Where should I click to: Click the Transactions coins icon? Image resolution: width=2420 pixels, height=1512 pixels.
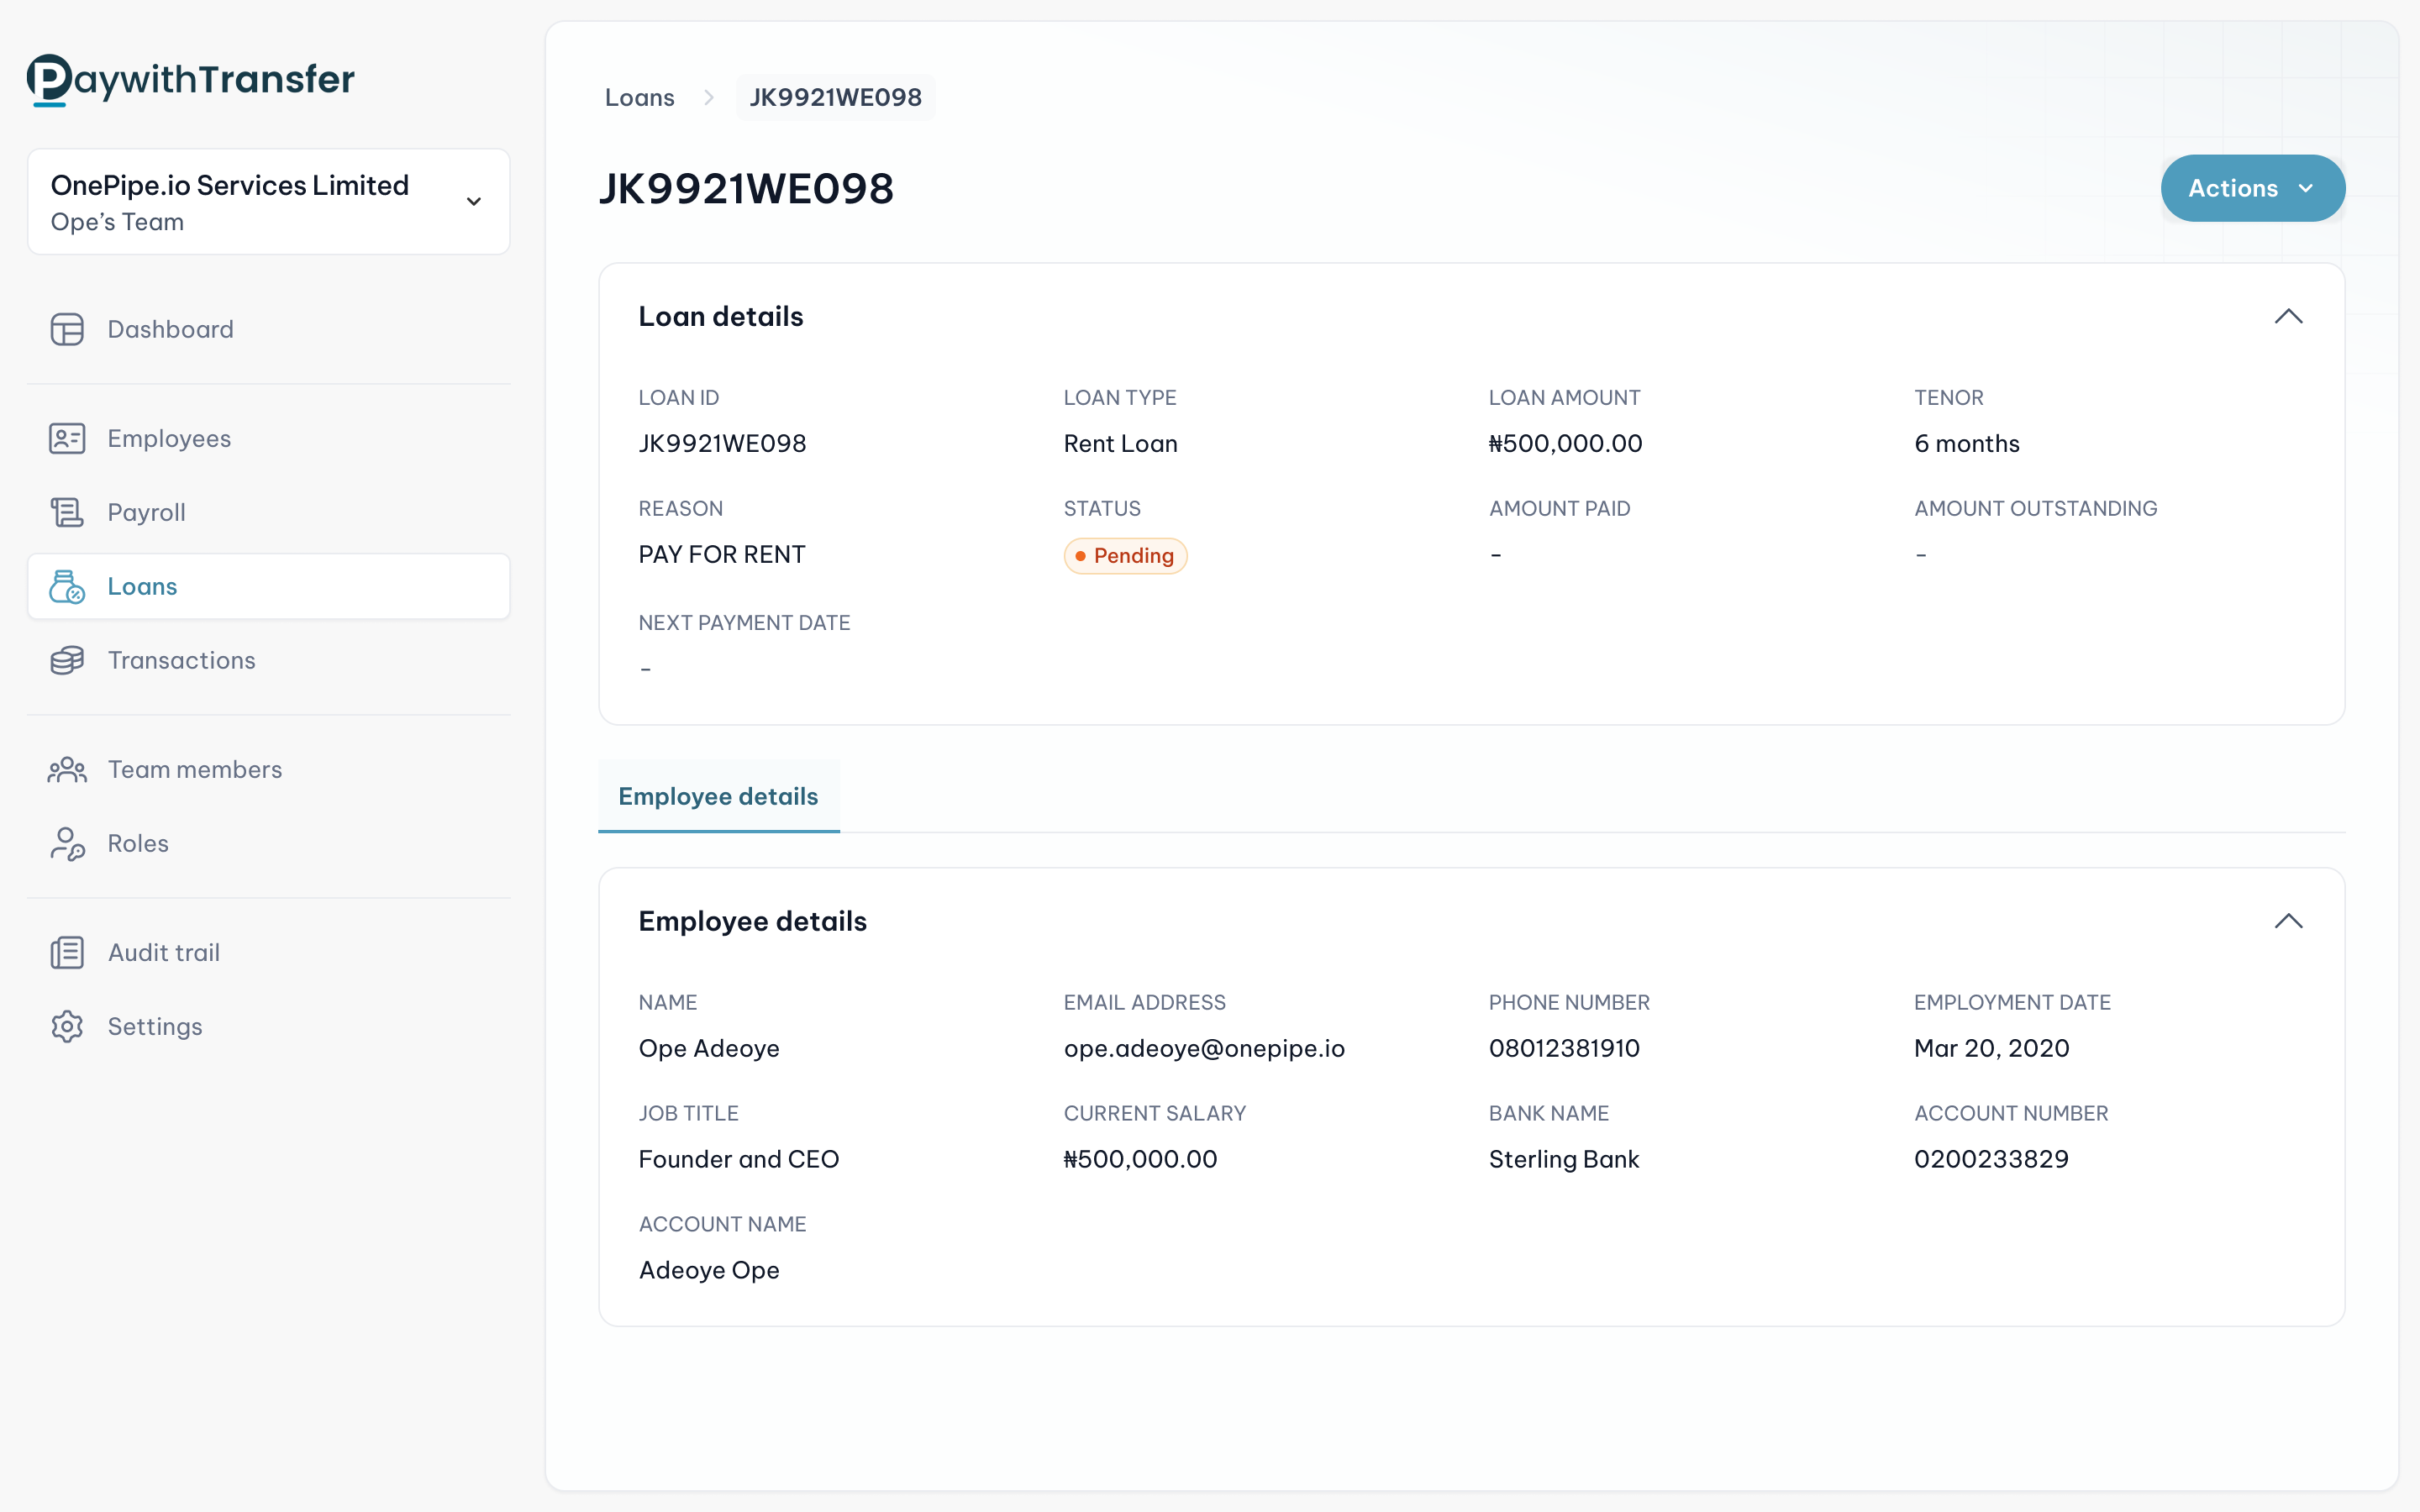coord(67,660)
